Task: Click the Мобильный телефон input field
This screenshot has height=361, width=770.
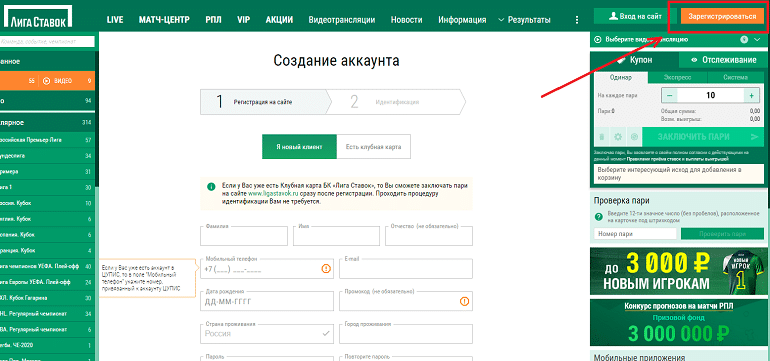Action: click(x=267, y=269)
